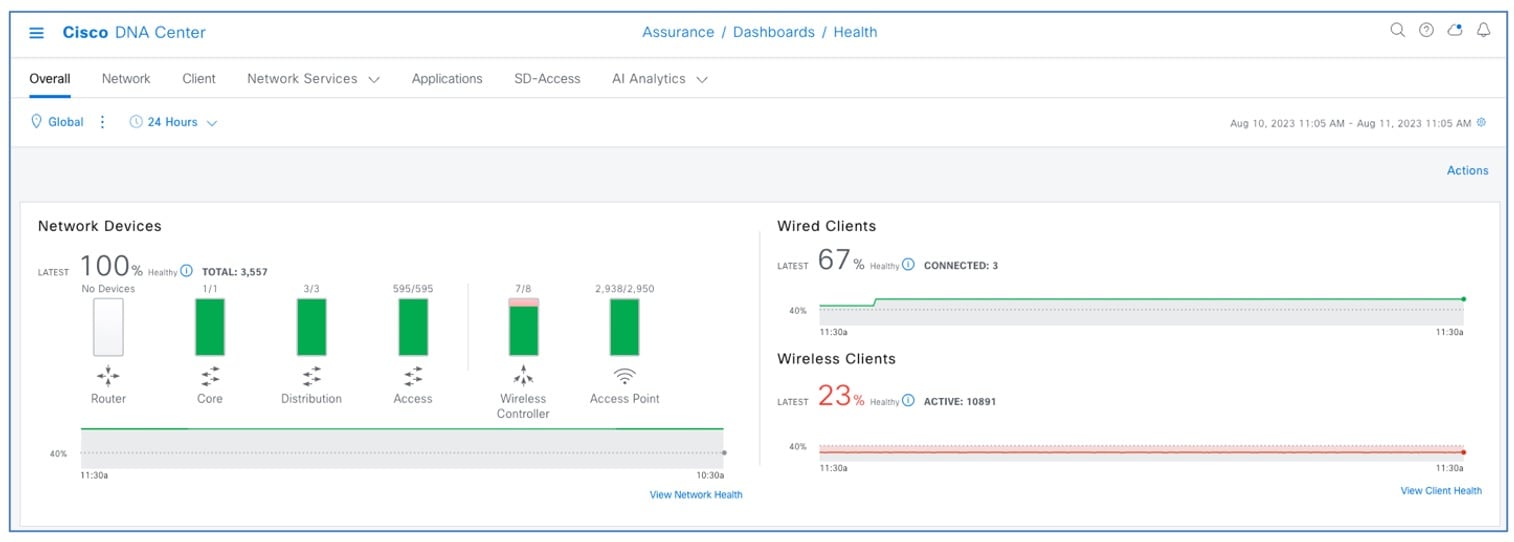Click the clock icon next to 24 Hours
The image size is (1514, 542).
(136, 122)
